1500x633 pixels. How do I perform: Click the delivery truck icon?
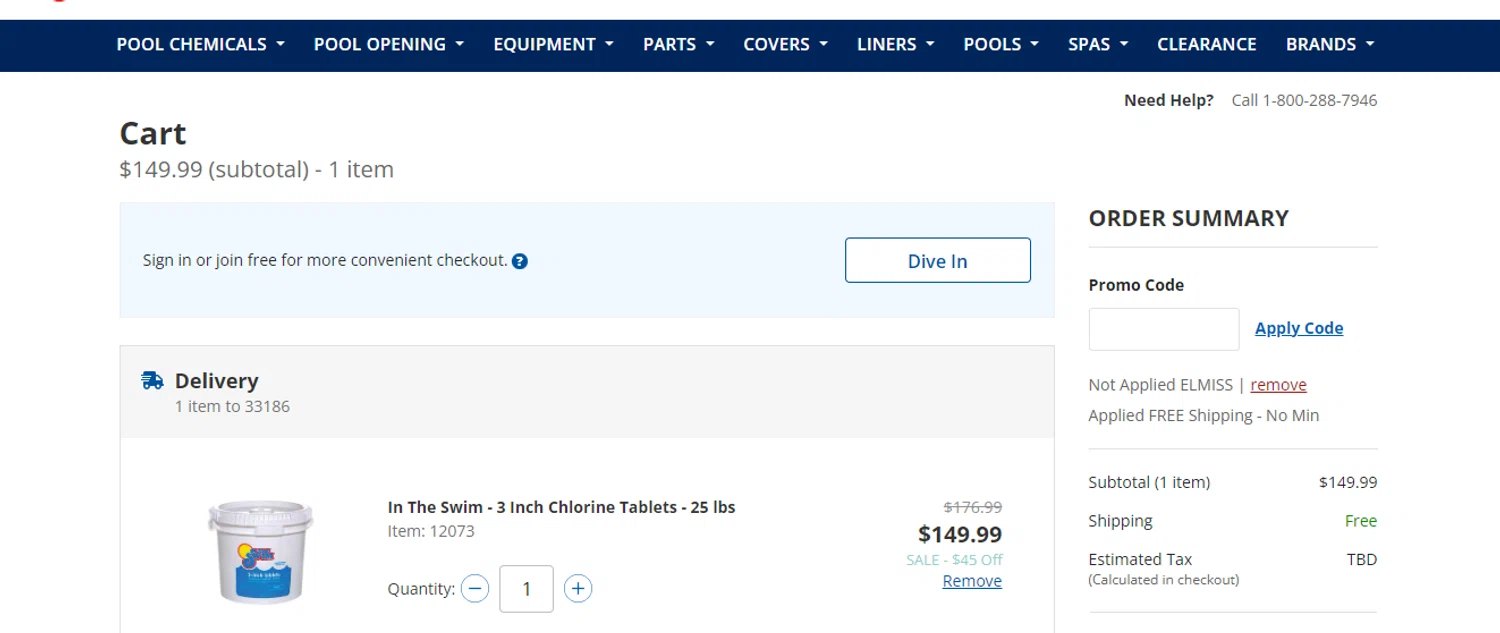click(152, 381)
